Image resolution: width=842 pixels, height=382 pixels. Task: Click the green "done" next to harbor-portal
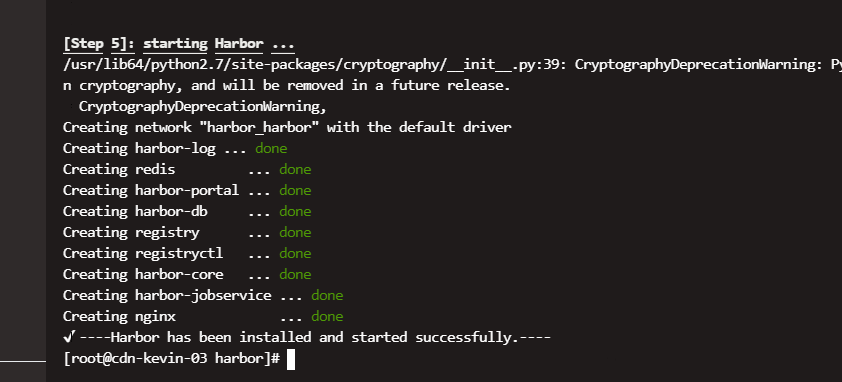295,190
